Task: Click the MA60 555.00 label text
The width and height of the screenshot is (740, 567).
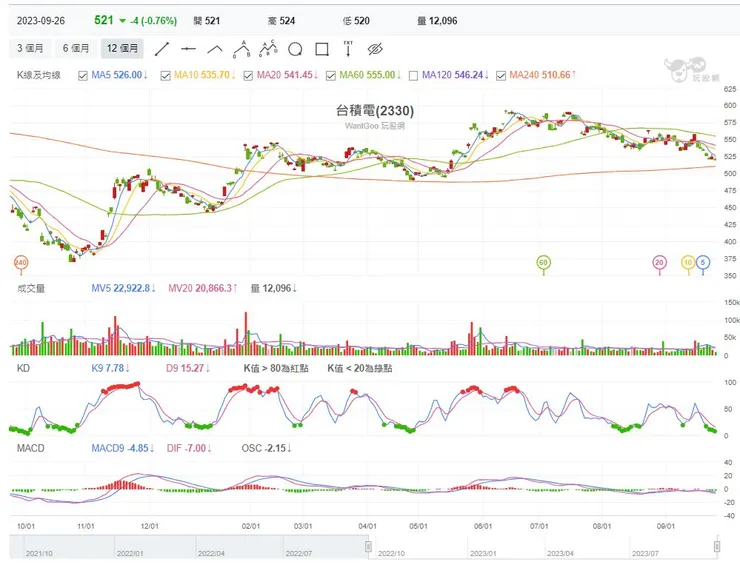Action: pos(370,75)
